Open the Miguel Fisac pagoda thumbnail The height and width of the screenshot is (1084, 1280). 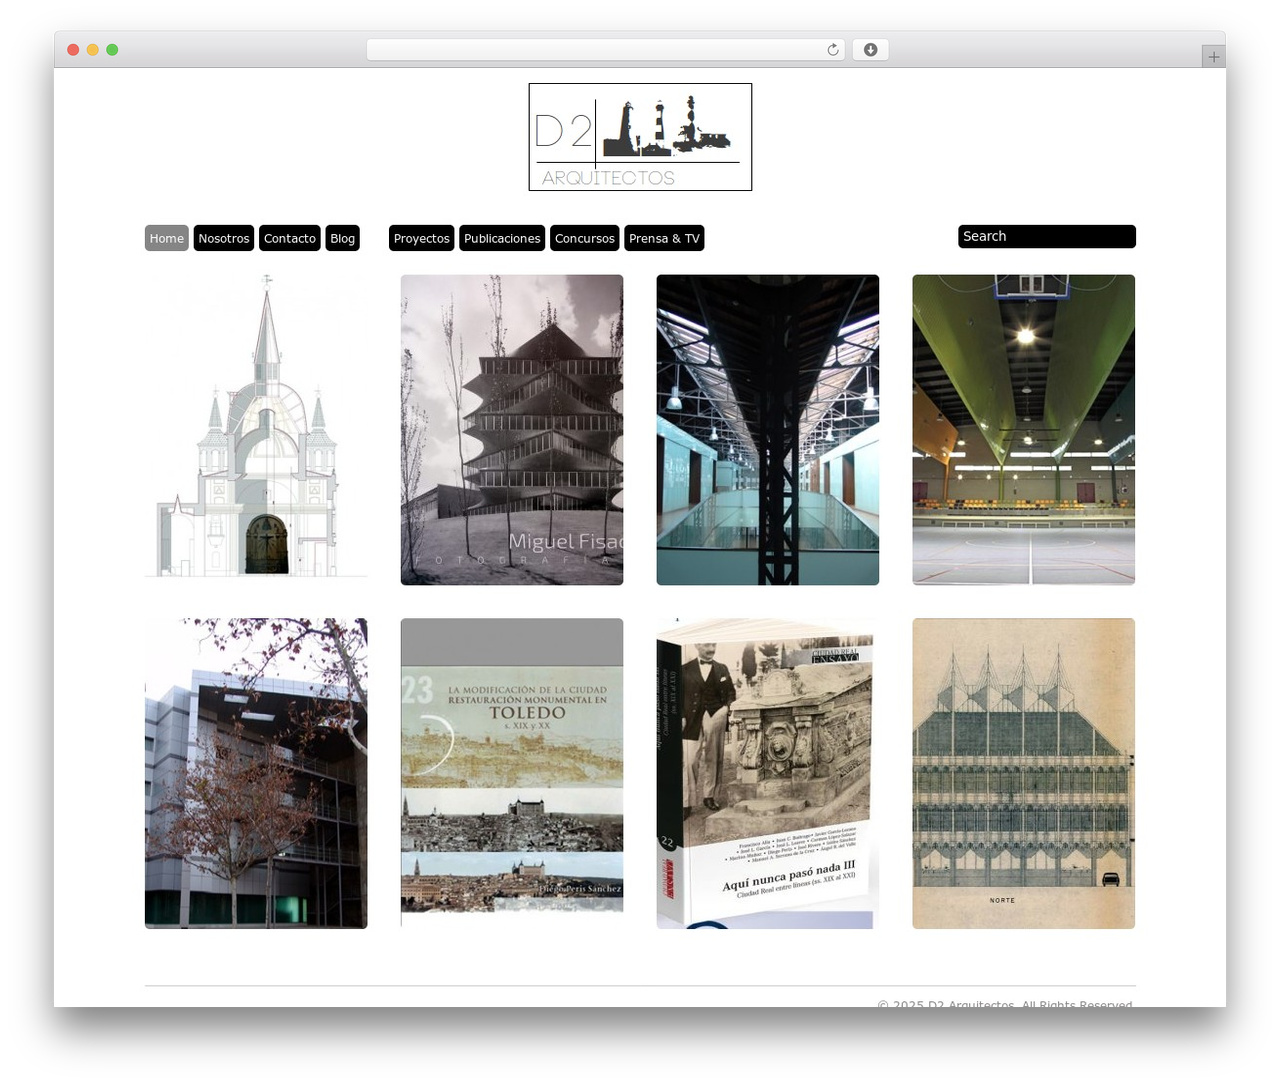click(512, 430)
